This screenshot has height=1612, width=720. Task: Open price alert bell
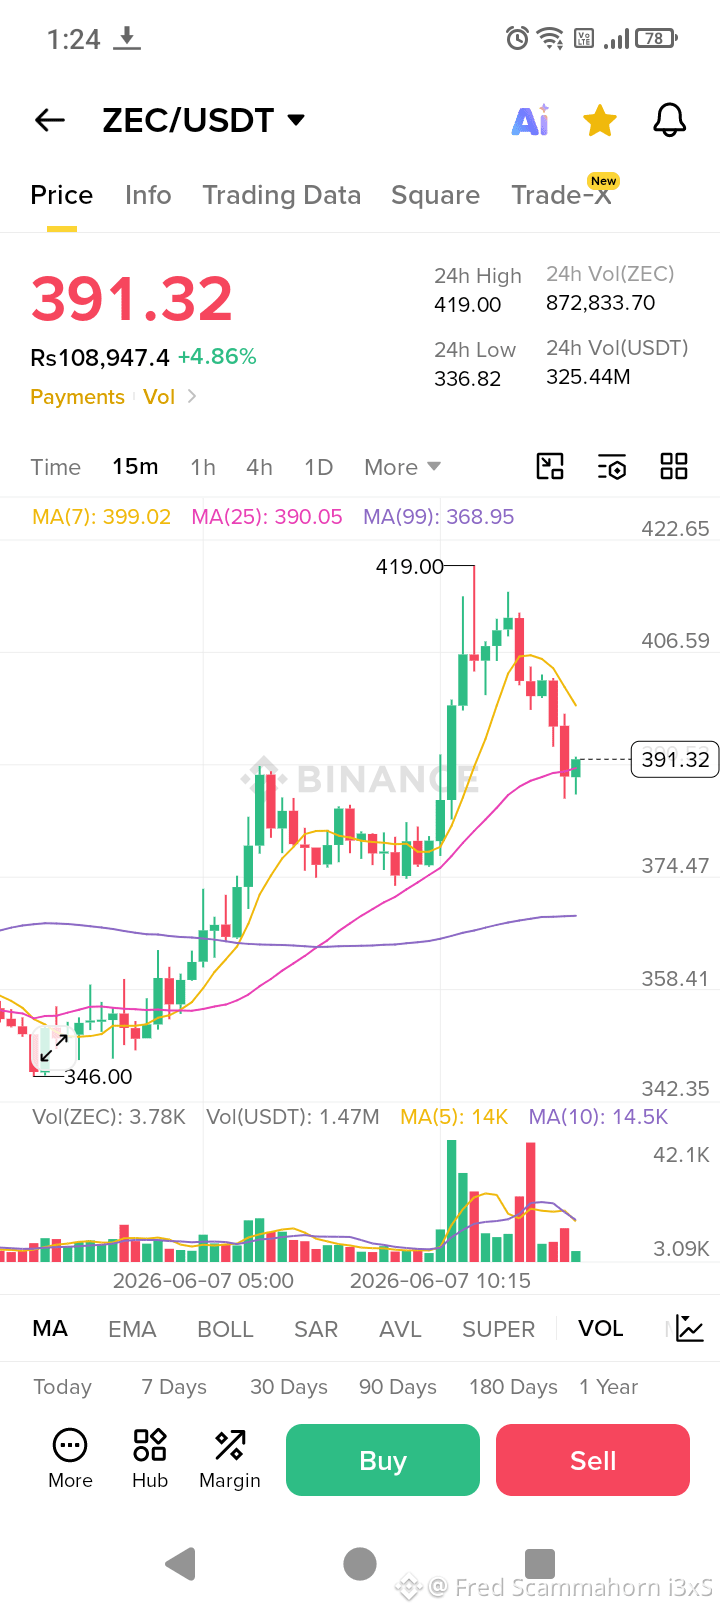tap(670, 120)
